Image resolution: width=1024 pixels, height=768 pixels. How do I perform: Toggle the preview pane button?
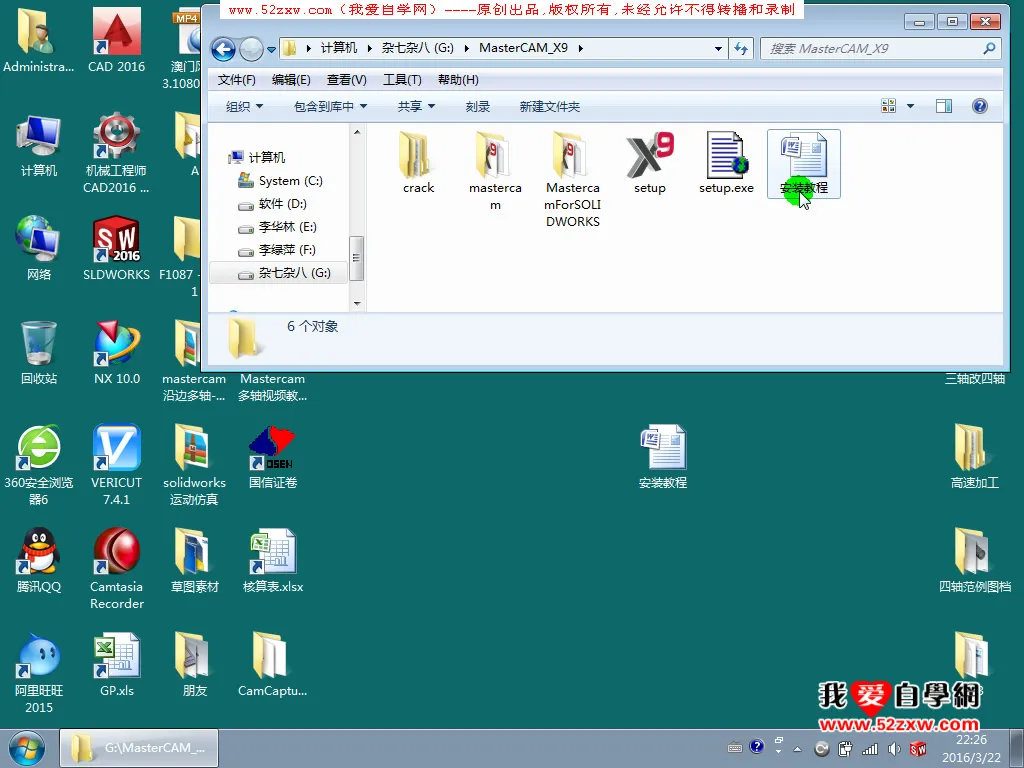click(943, 106)
